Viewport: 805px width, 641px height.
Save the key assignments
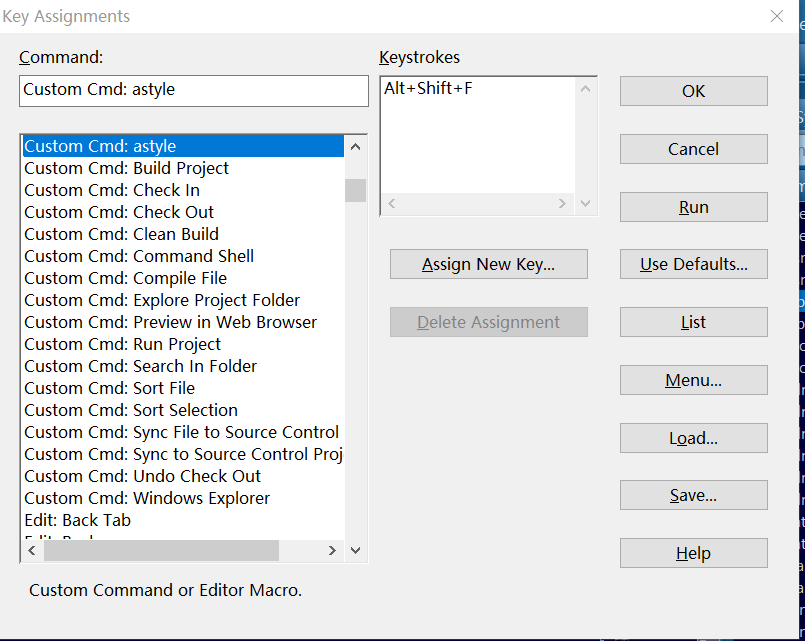[x=693, y=496]
